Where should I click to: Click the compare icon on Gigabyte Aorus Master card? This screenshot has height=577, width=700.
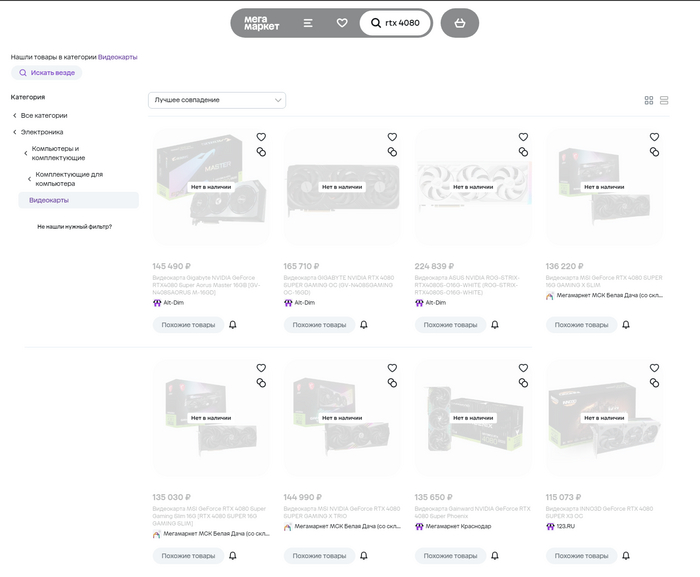(261, 152)
